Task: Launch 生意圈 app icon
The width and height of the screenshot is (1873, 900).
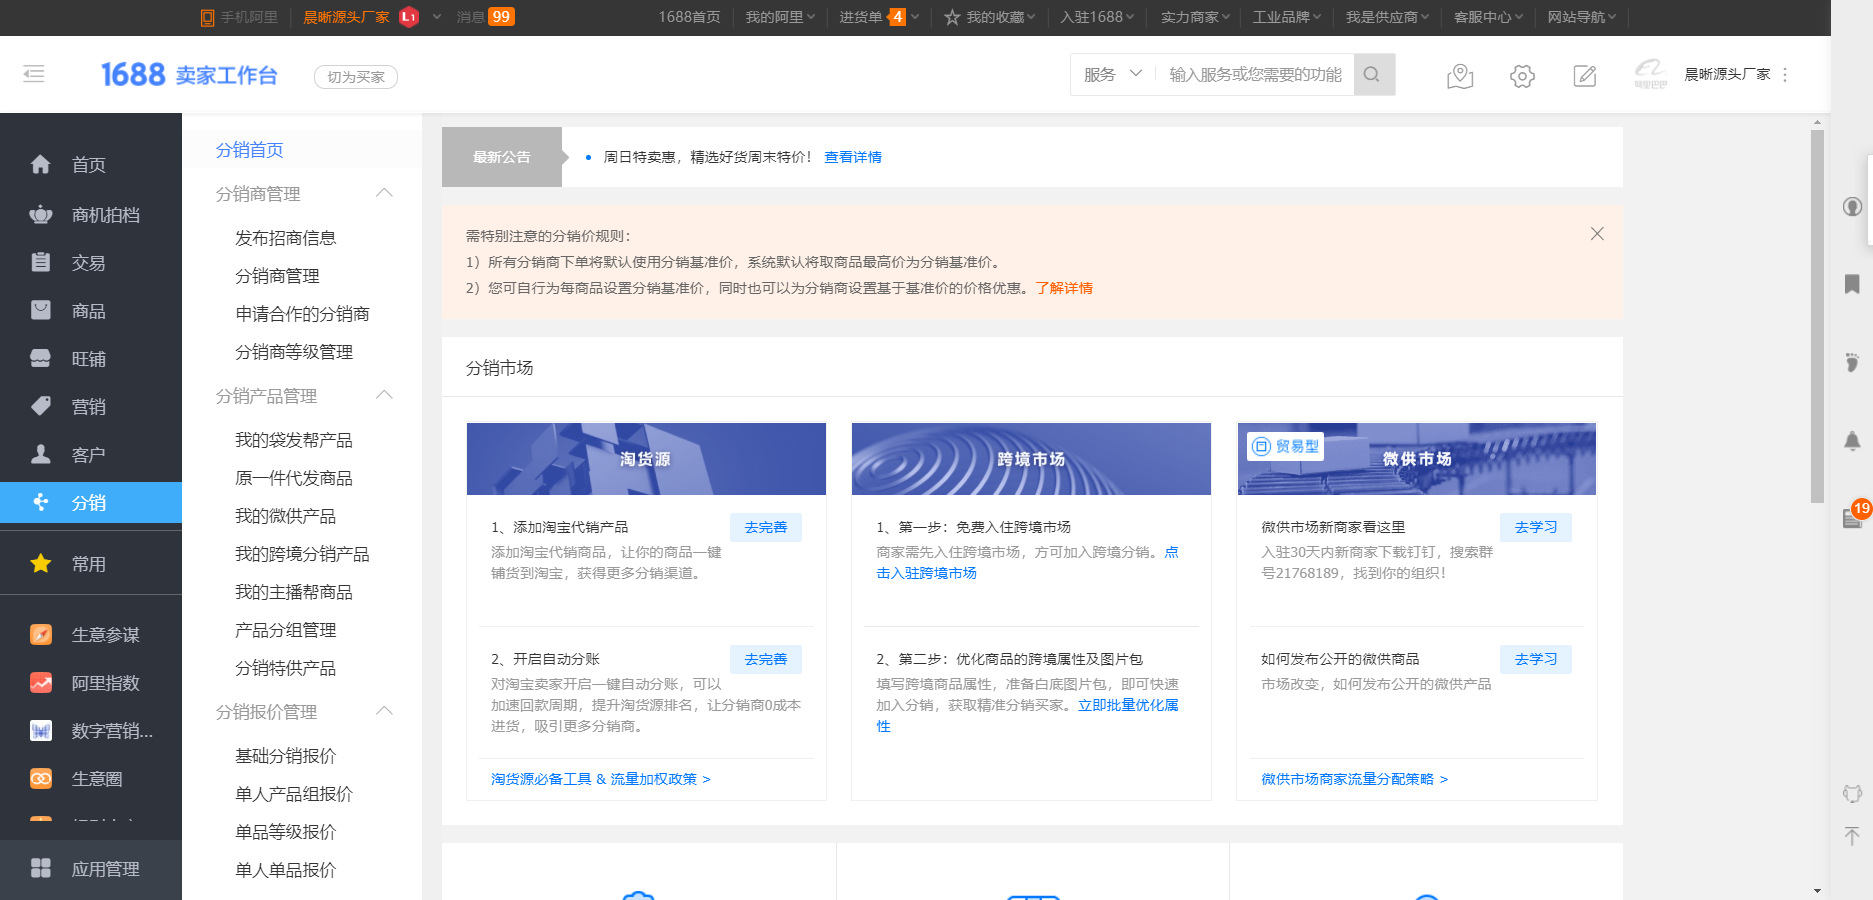Action: [41, 779]
